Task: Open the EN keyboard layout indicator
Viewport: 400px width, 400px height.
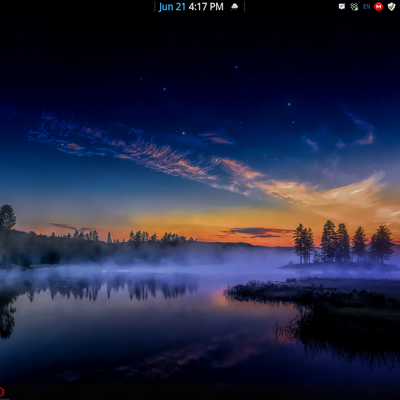Action: pyautogui.click(x=367, y=7)
